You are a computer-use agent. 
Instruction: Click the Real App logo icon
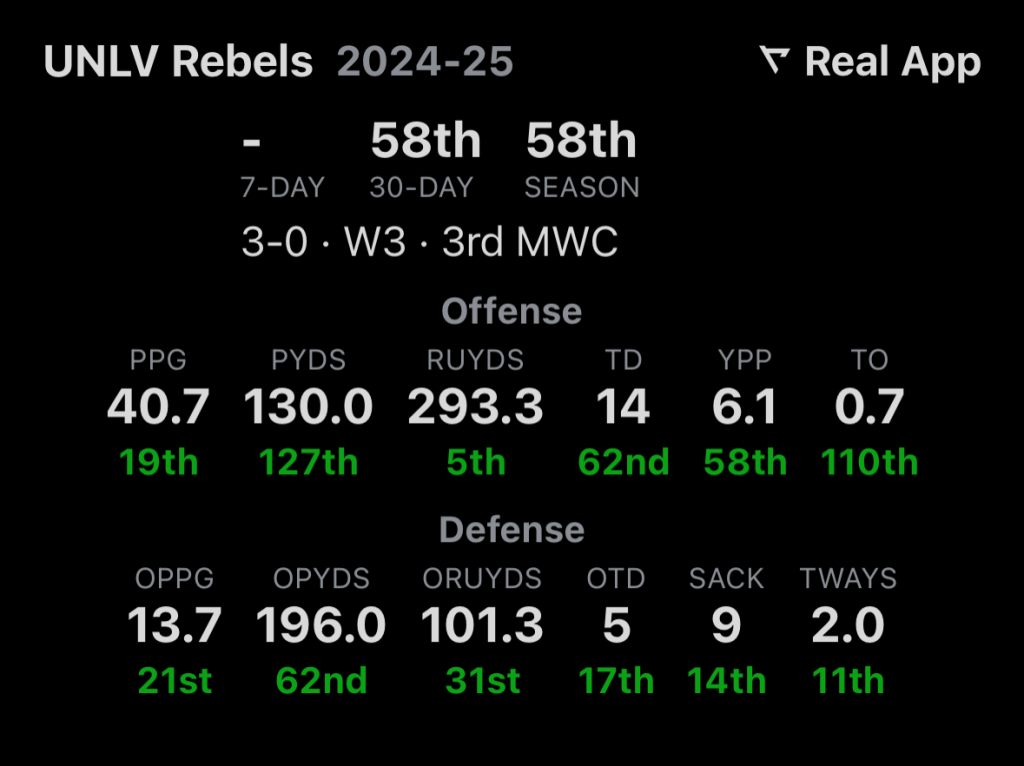pyautogui.click(x=775, y=61)
